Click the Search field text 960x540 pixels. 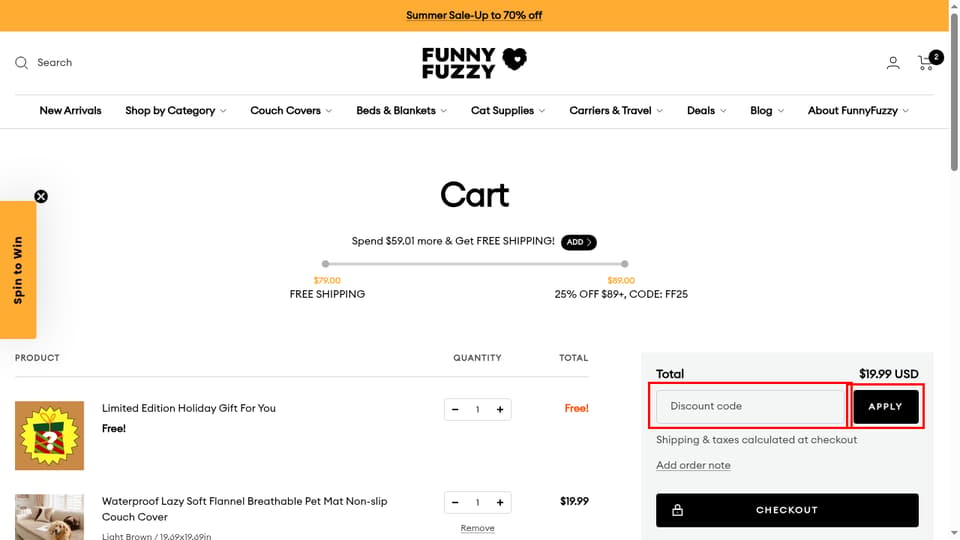pyautogui.click(x=54, y=62)
